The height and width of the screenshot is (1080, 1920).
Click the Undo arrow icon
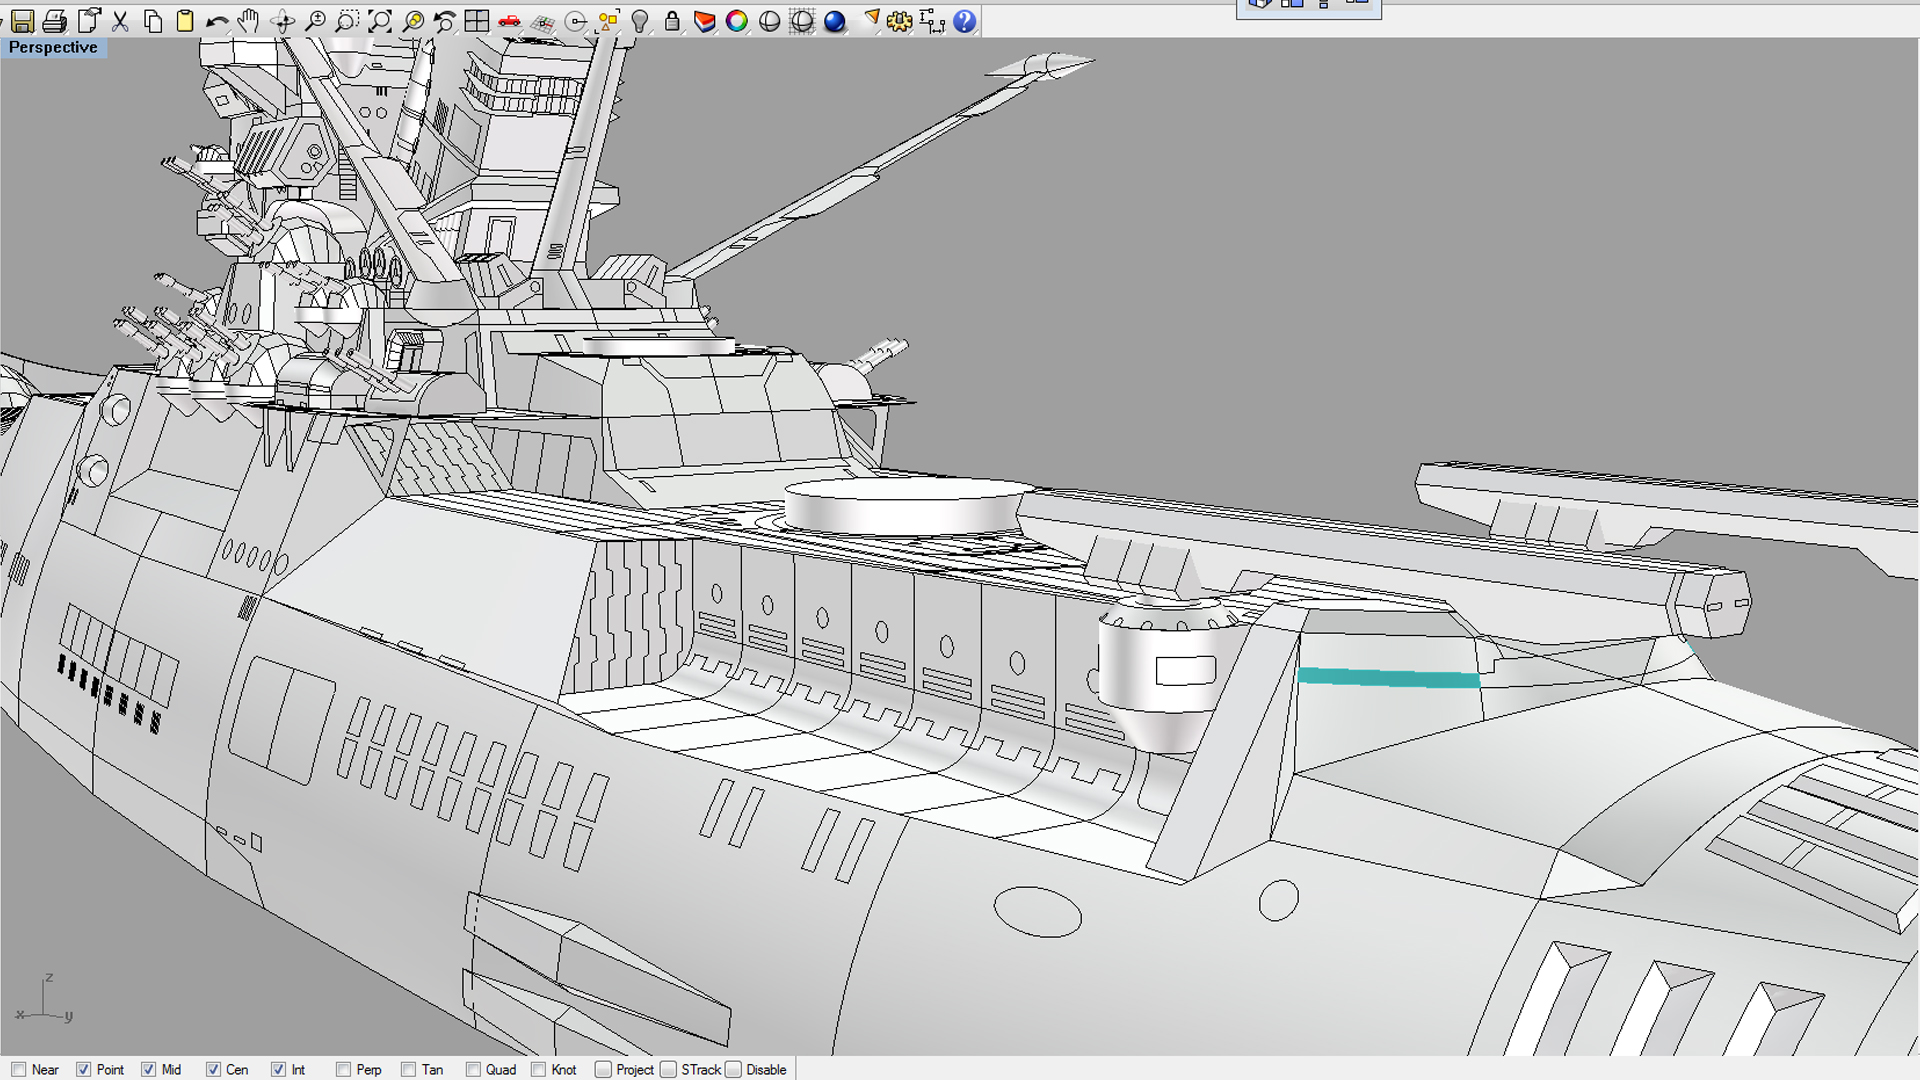(x=217, y=21)
